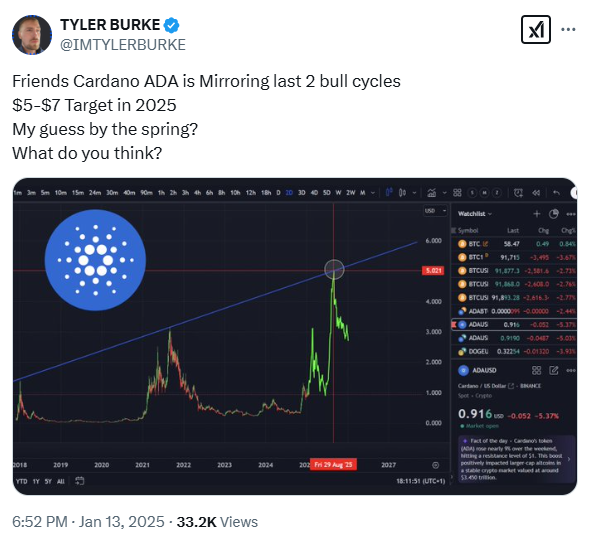Click the edit note icon beside ADAUSD
This screenshot has height=538, width=594.
(x=553, y=370)
